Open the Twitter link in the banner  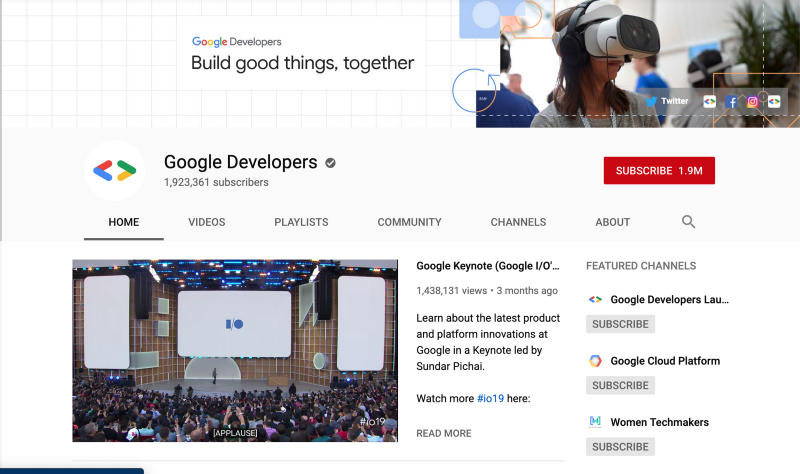click(x=667, y=101)
